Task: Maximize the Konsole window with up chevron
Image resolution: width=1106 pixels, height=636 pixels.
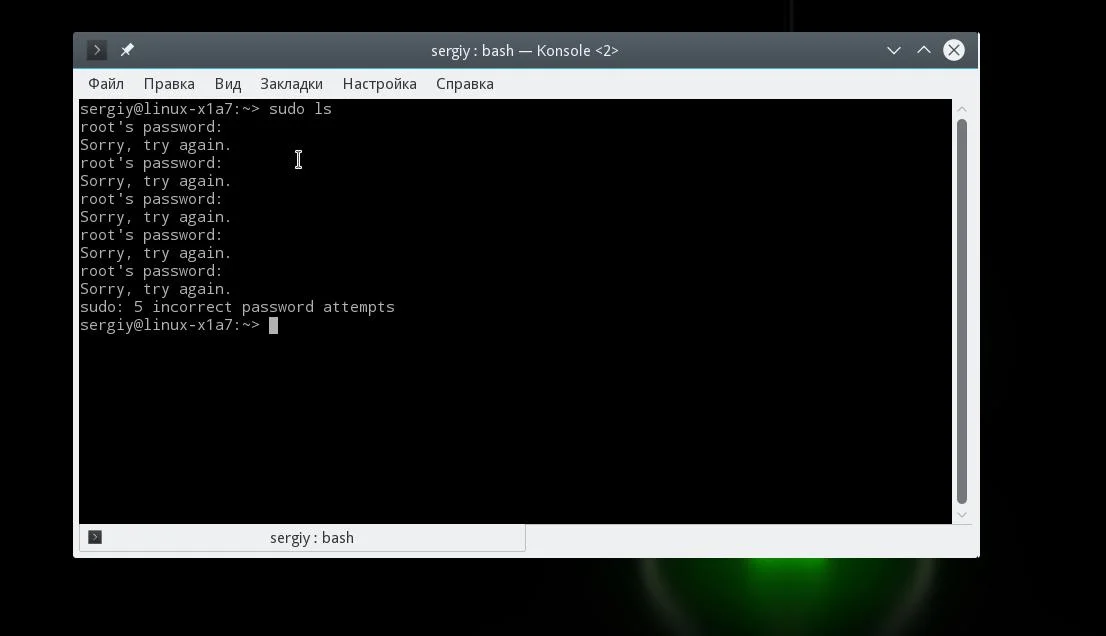Action: [x=923, y=50]
